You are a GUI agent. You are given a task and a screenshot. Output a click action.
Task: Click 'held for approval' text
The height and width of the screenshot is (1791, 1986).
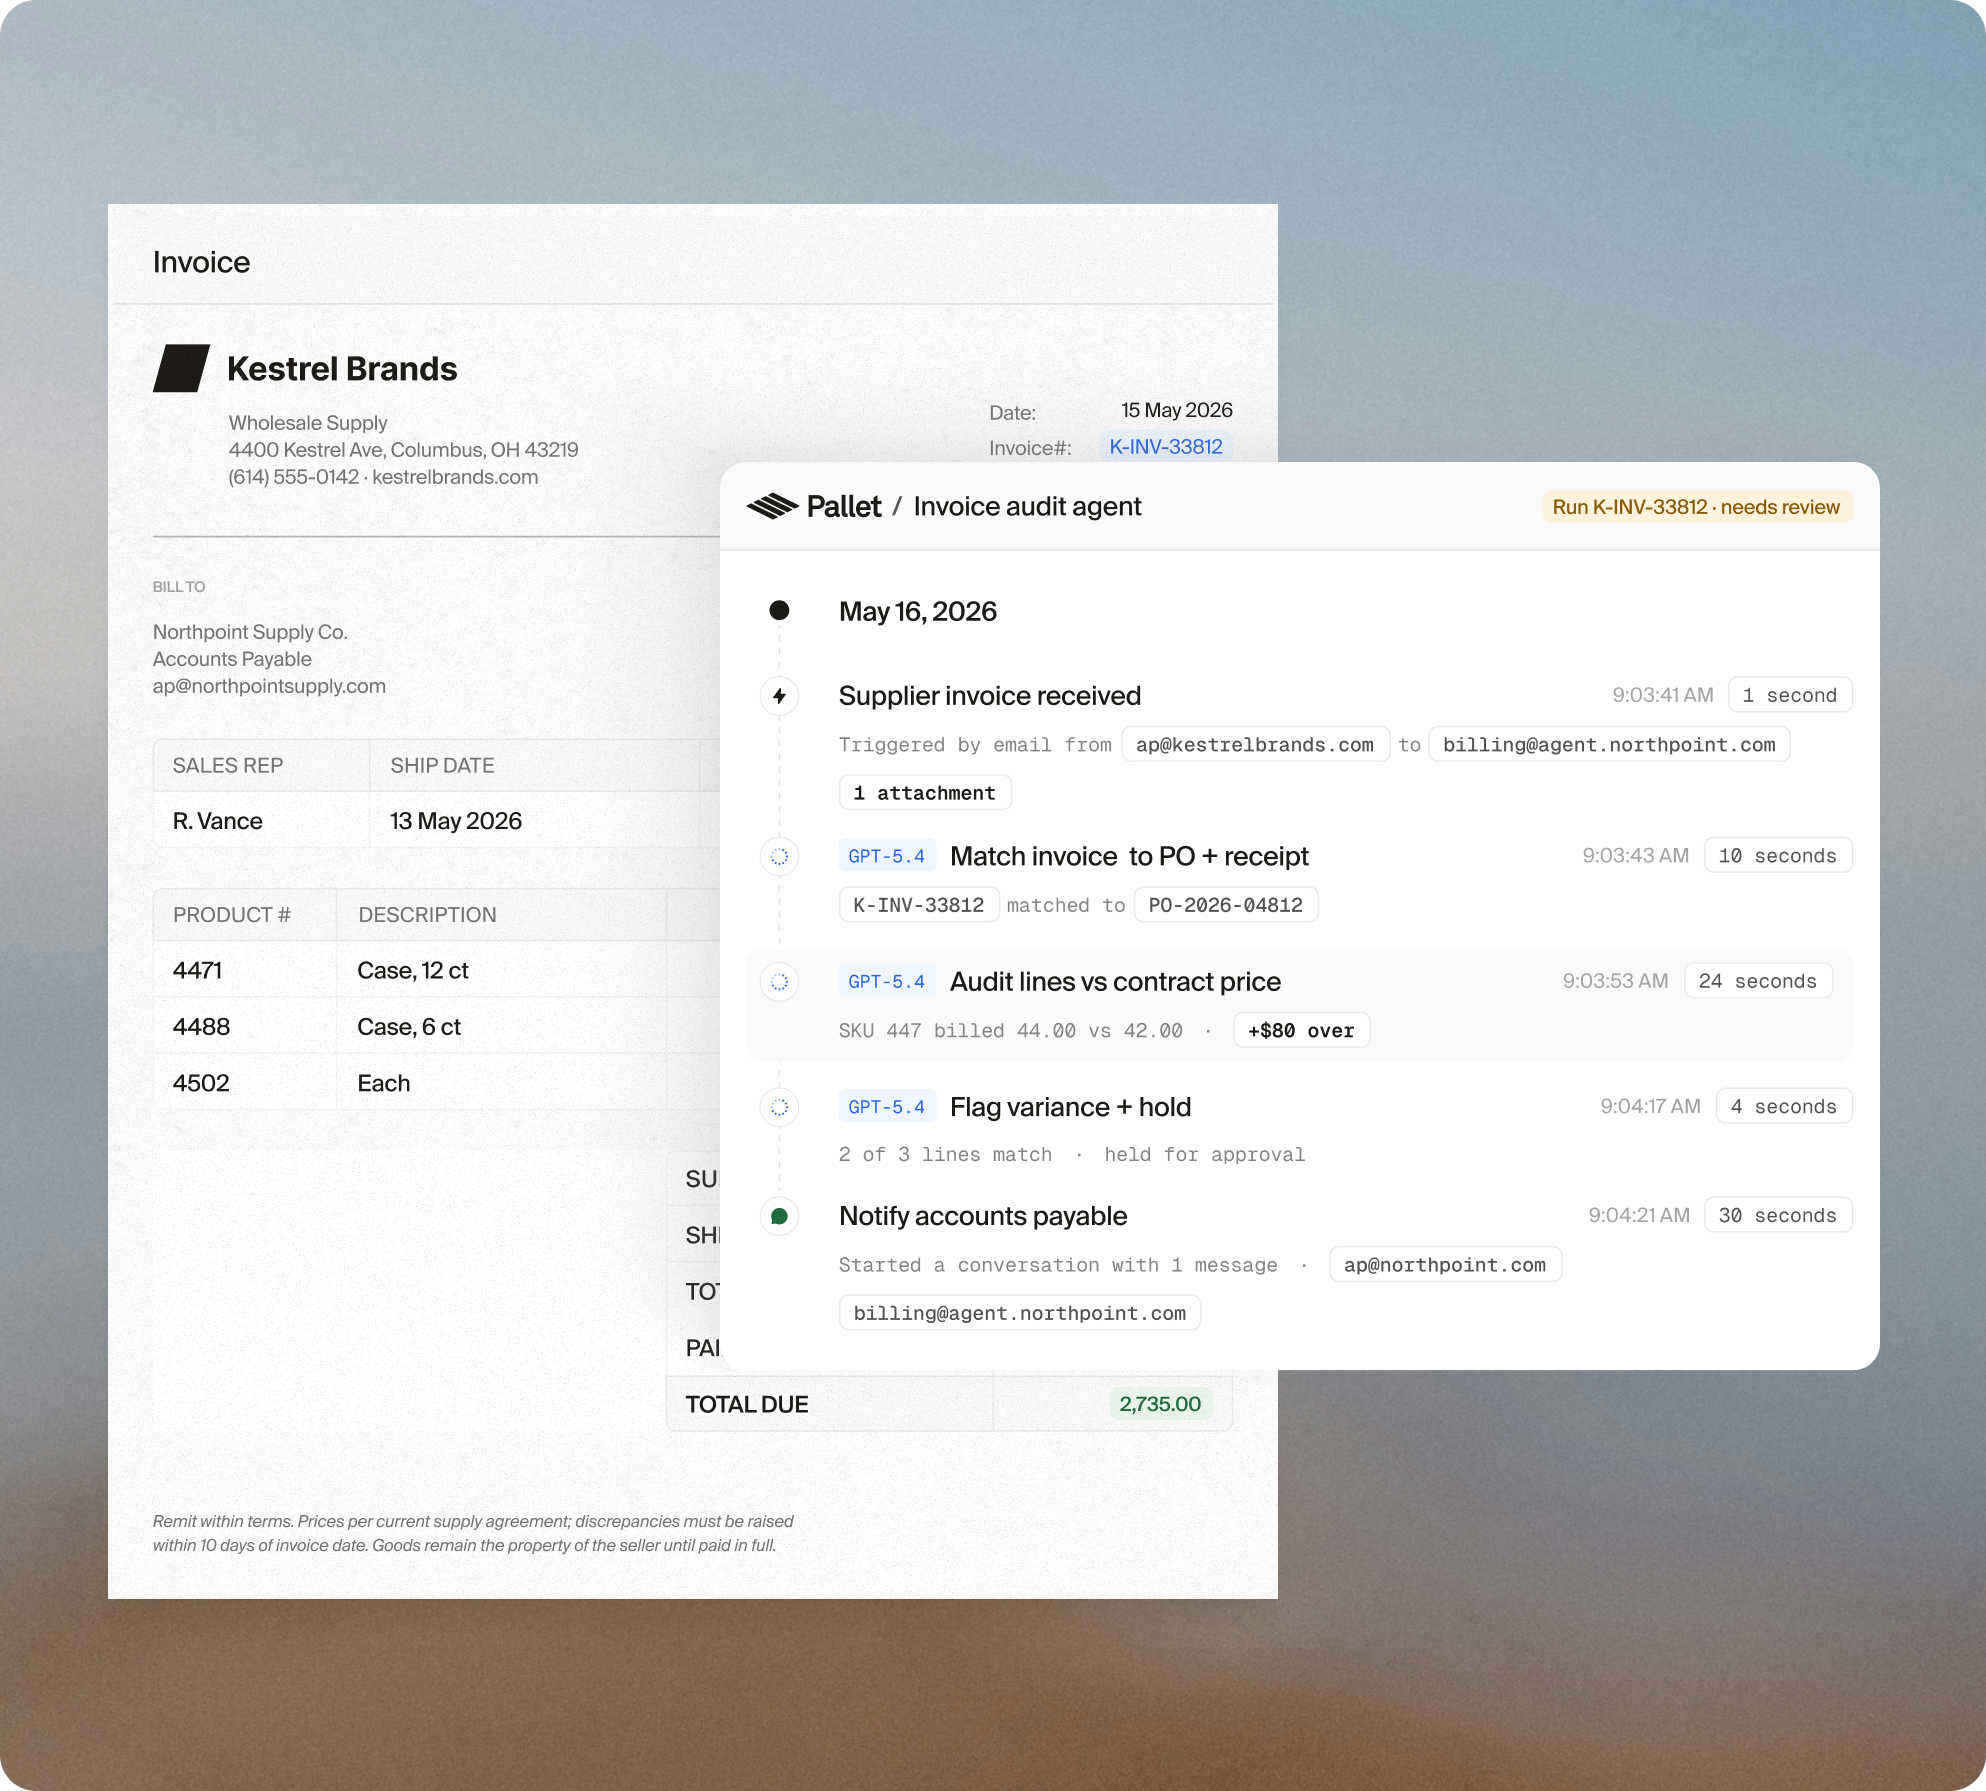coord(1205,1155)
